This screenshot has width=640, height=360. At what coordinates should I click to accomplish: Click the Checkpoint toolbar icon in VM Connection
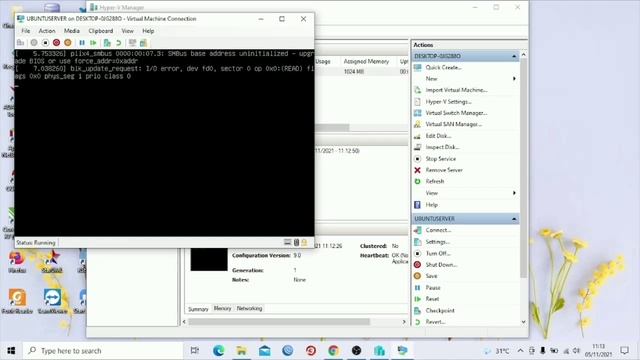point(107,43)
